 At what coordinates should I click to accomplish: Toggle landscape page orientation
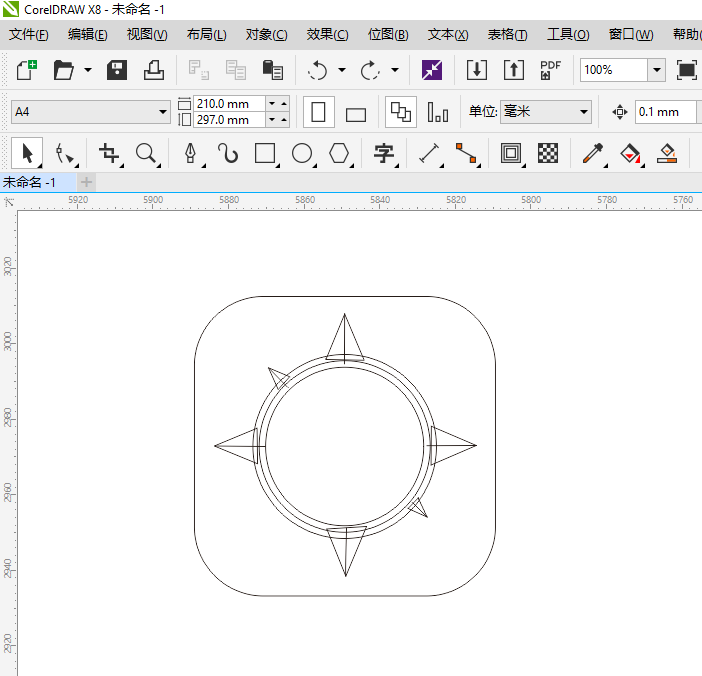pyautogui.click(x=356, y=112)
